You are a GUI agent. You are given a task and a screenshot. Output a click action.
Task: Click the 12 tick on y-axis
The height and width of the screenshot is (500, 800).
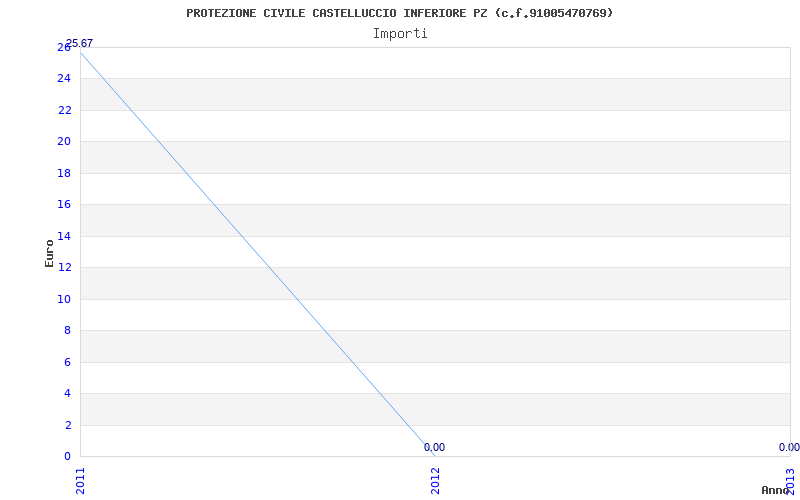[64, 267]
